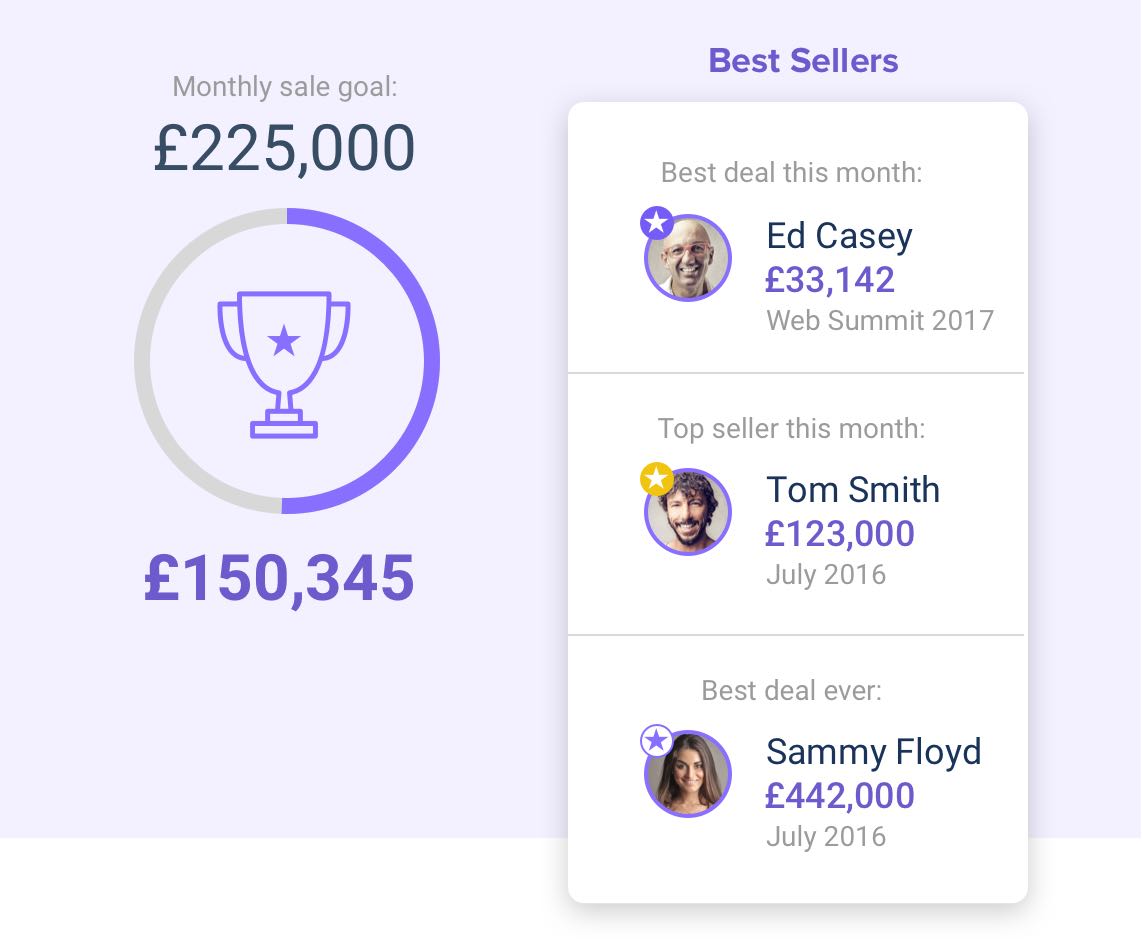The height and width of the screenshot is (940, 1142).
Task: Click the £225,000 monthly goal figure
Action: pyautogui.click(x=284, y=149)
